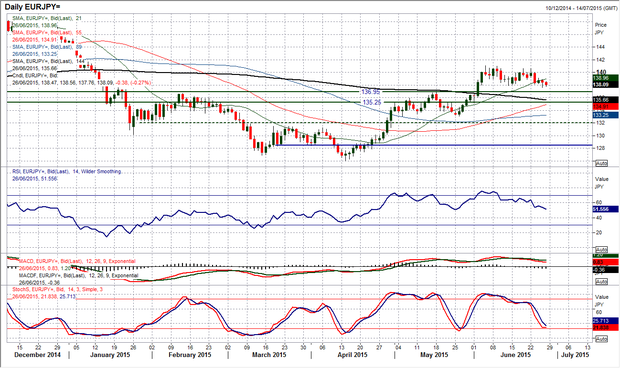Click the 136.95 horizontal level label
620x368 pixels.
[370, 91]
